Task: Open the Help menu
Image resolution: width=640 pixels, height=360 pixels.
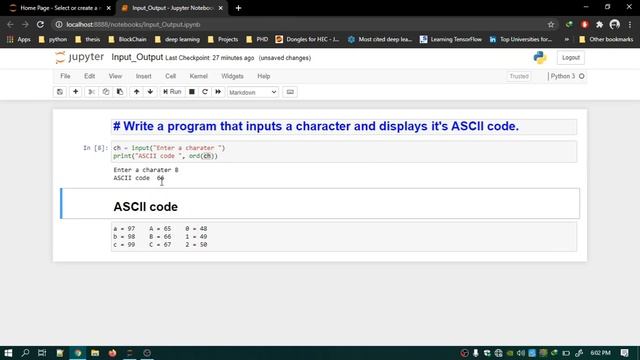Action: pos(264,76)
